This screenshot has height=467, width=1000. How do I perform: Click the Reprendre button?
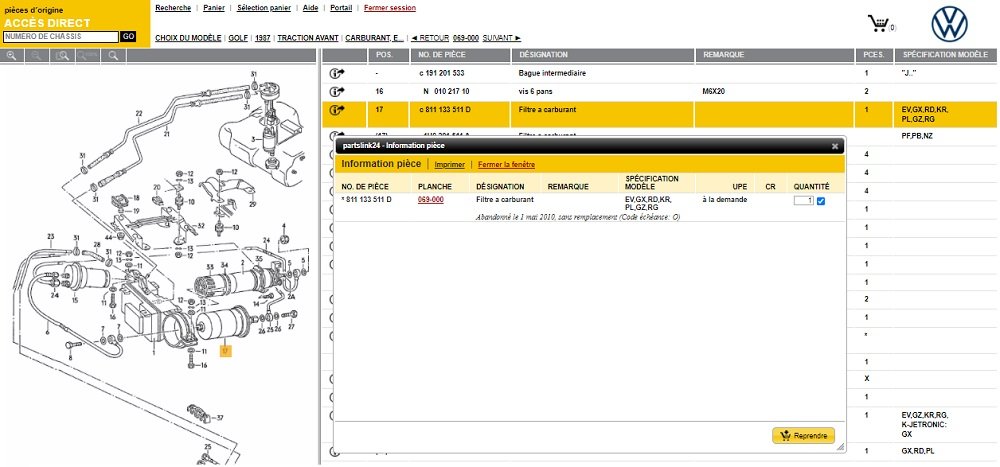coord(804,436)
